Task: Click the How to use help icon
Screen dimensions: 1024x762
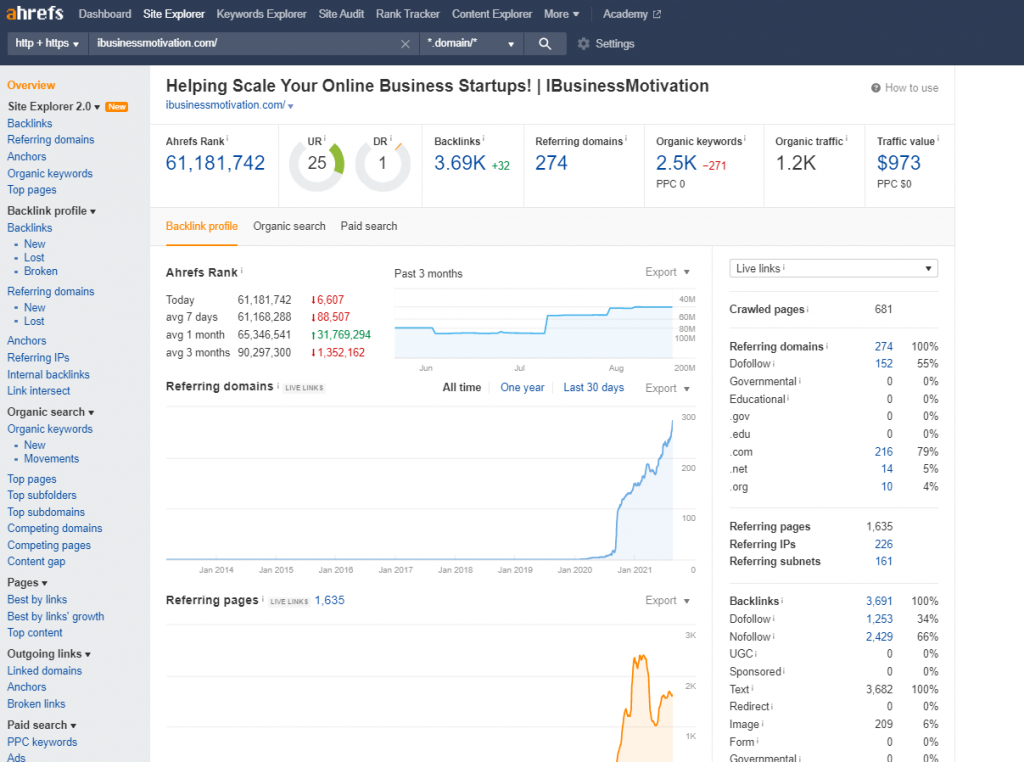Action: (876, 88)
